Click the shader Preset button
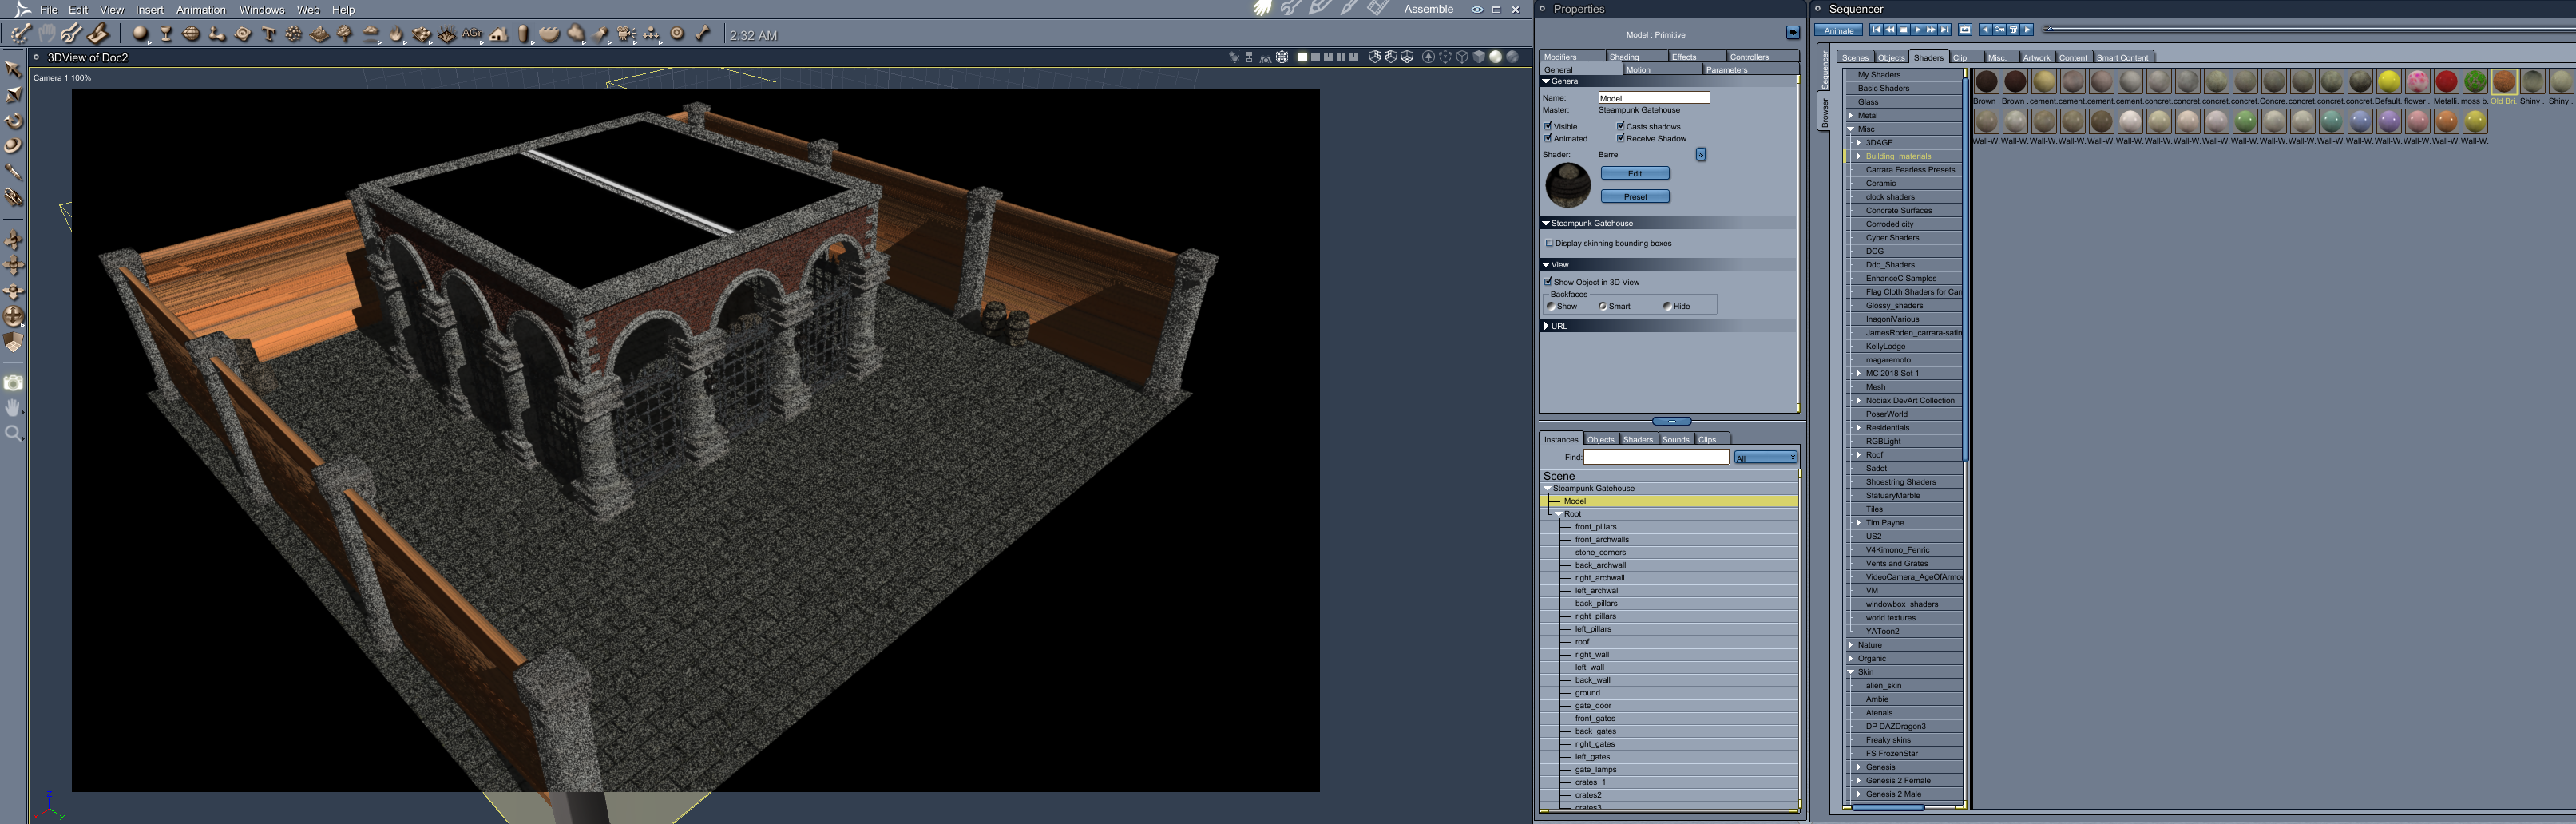The height and width of the screenshot is (824, 2576). [1635, 197]
